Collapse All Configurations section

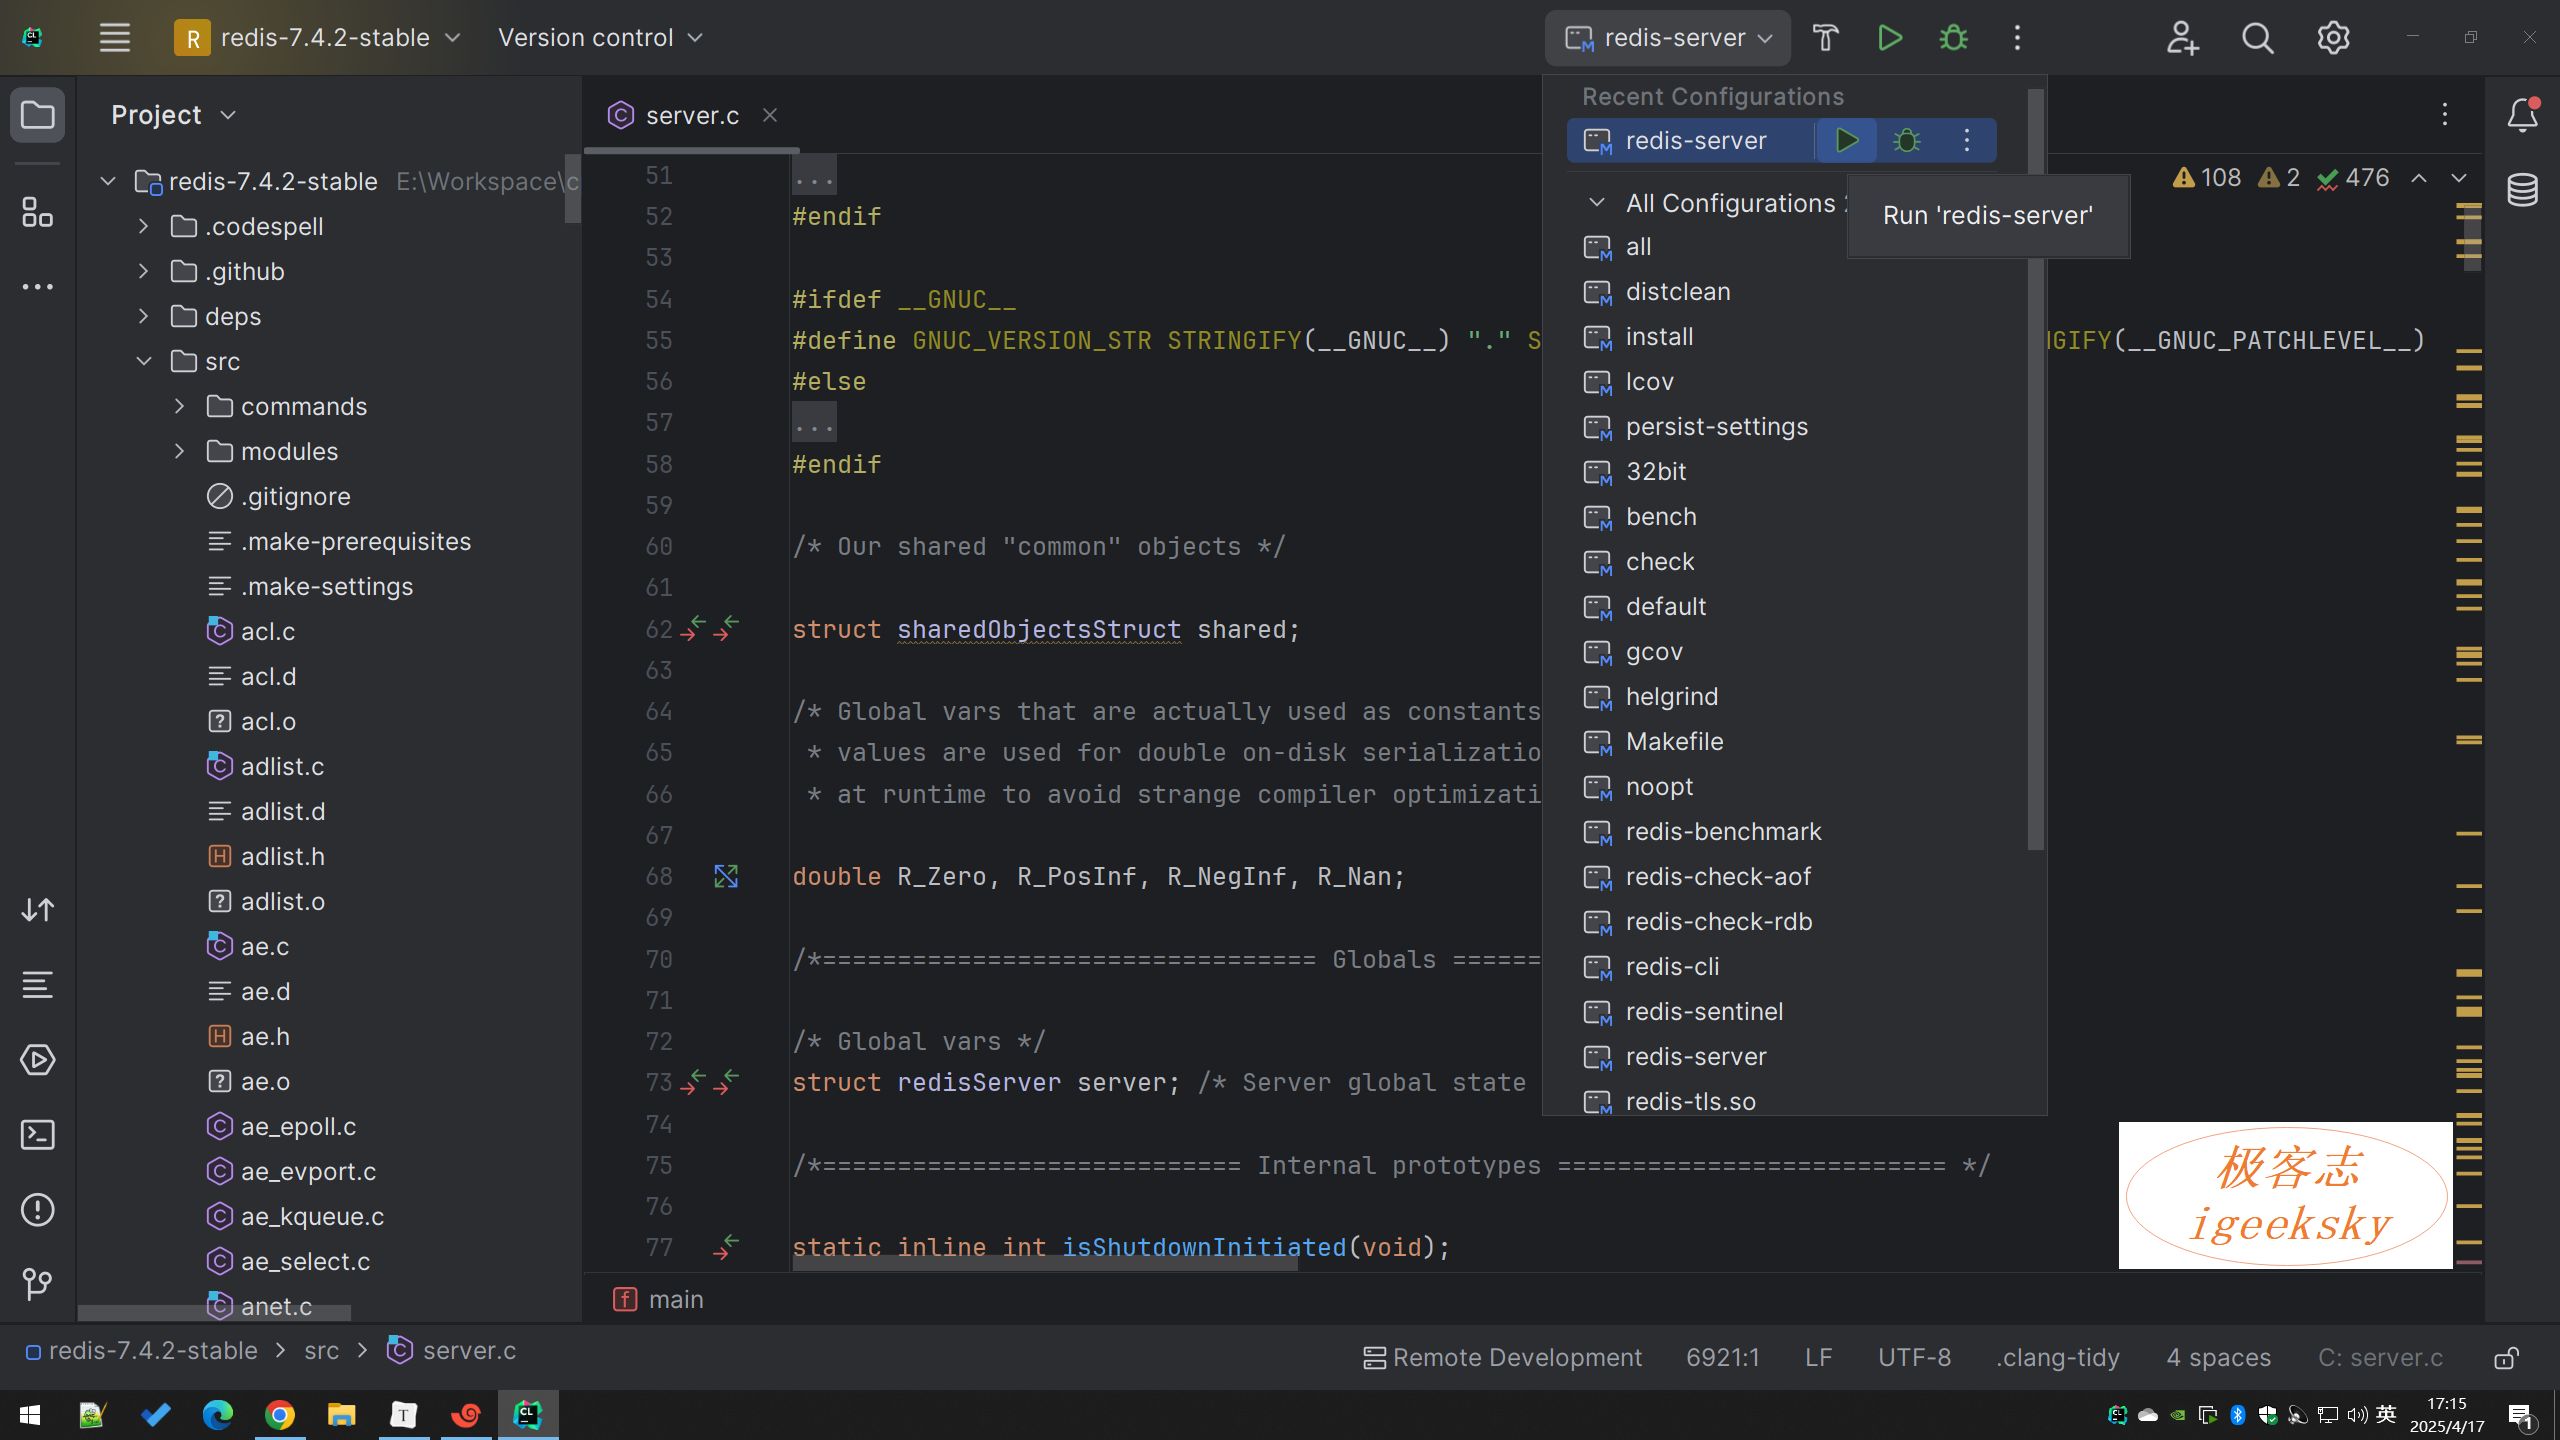coord(1597,203)
